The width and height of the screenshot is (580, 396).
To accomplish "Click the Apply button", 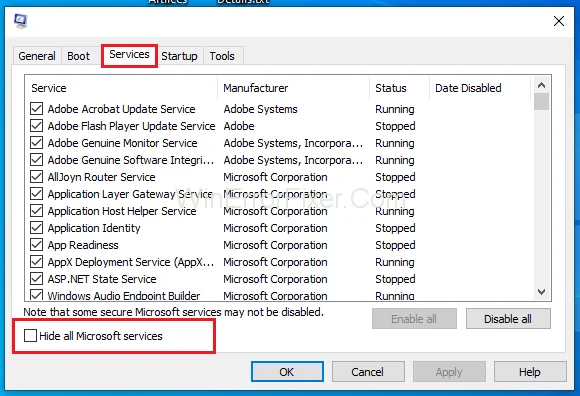I will 449,372.
